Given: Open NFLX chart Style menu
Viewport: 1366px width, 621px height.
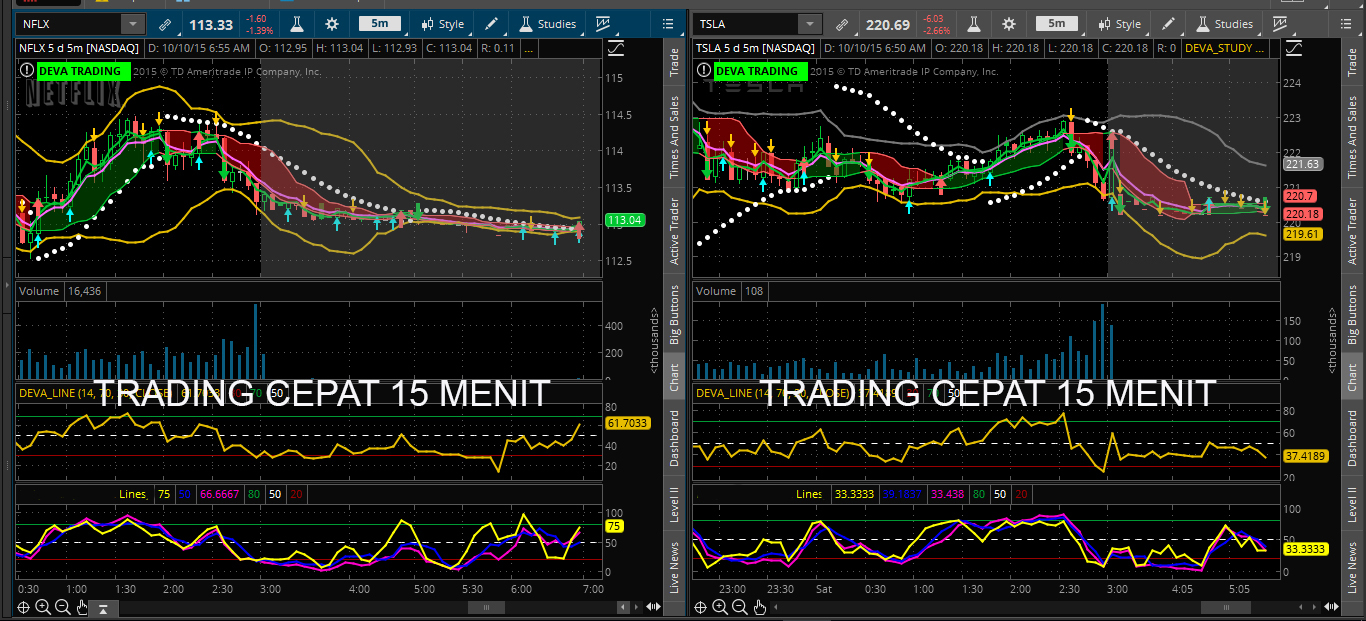Looking at the screenshot, I should [x=442, y=24].
